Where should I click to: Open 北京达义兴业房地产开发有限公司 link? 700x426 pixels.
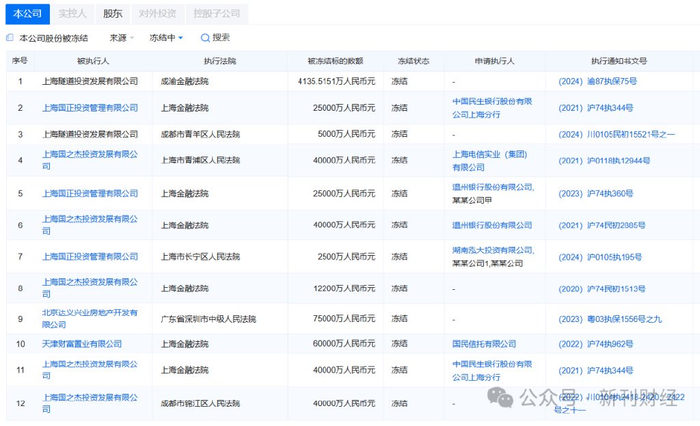pyautogui.click(x=90, y=318)
